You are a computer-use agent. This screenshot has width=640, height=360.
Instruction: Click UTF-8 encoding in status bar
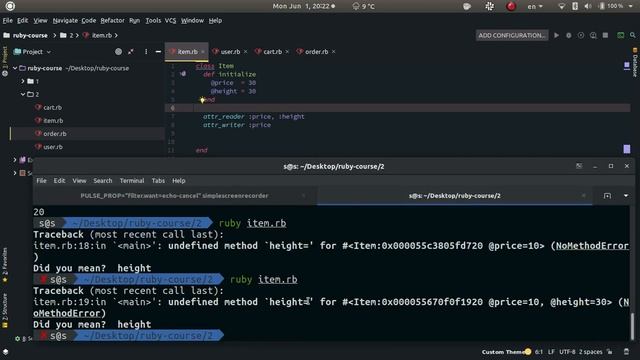567,352
